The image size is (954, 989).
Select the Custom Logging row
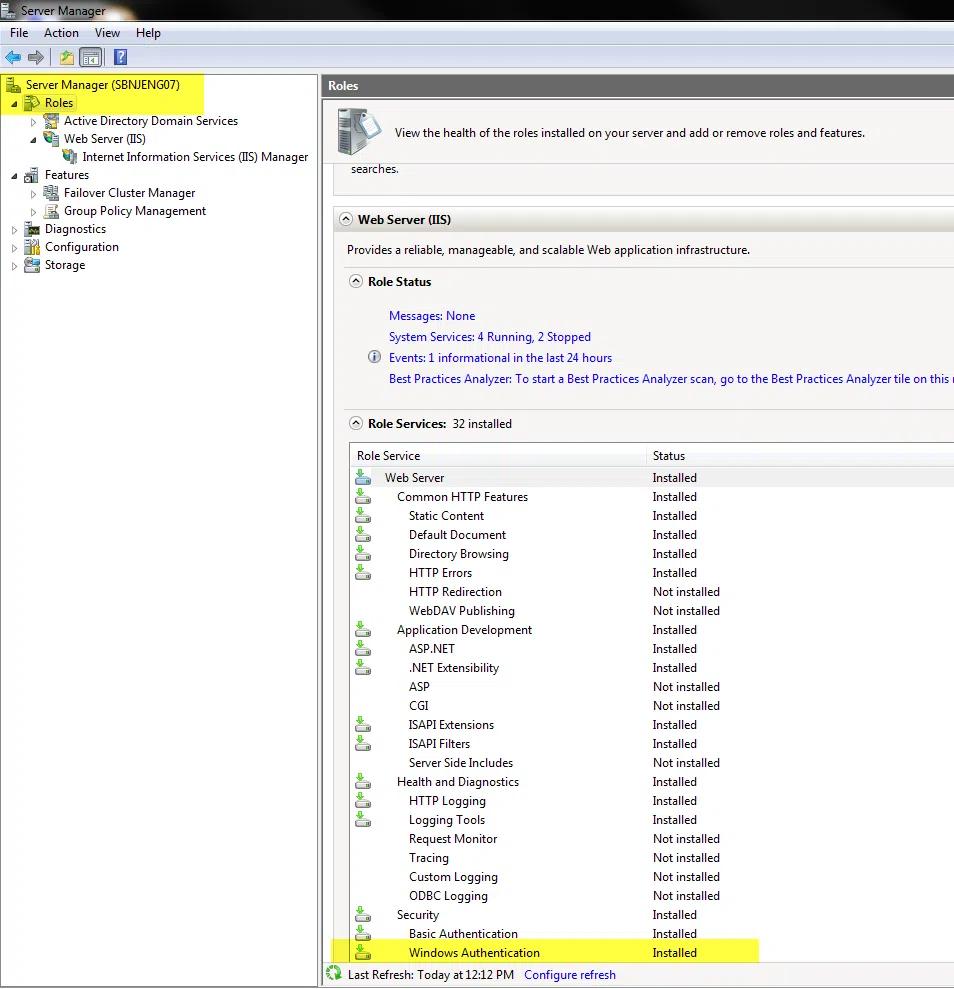[x=651, y=877]
